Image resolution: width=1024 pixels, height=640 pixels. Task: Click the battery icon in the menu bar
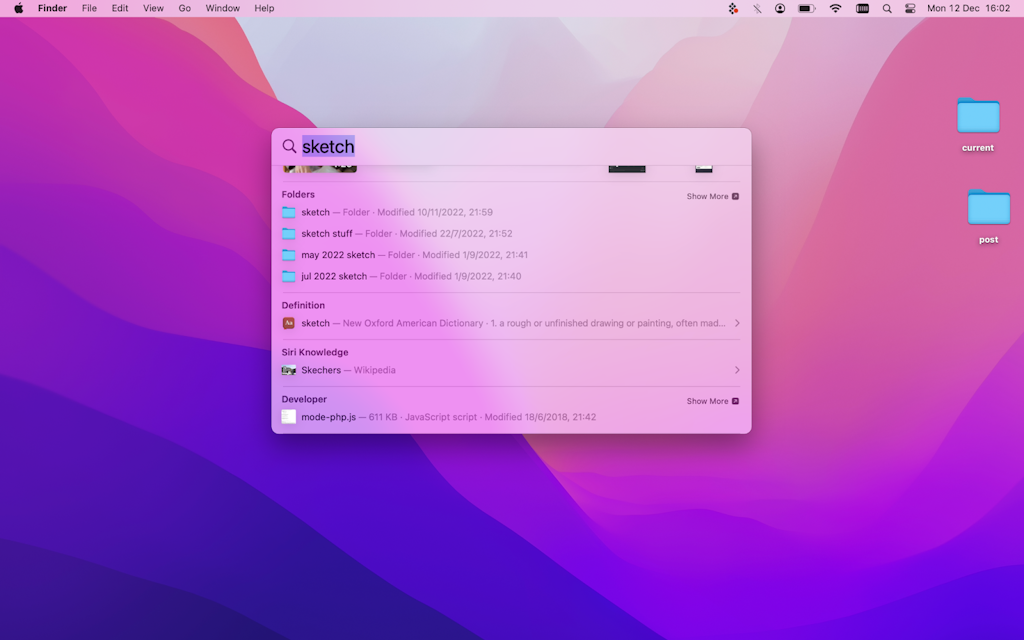[x=804, y=8]
